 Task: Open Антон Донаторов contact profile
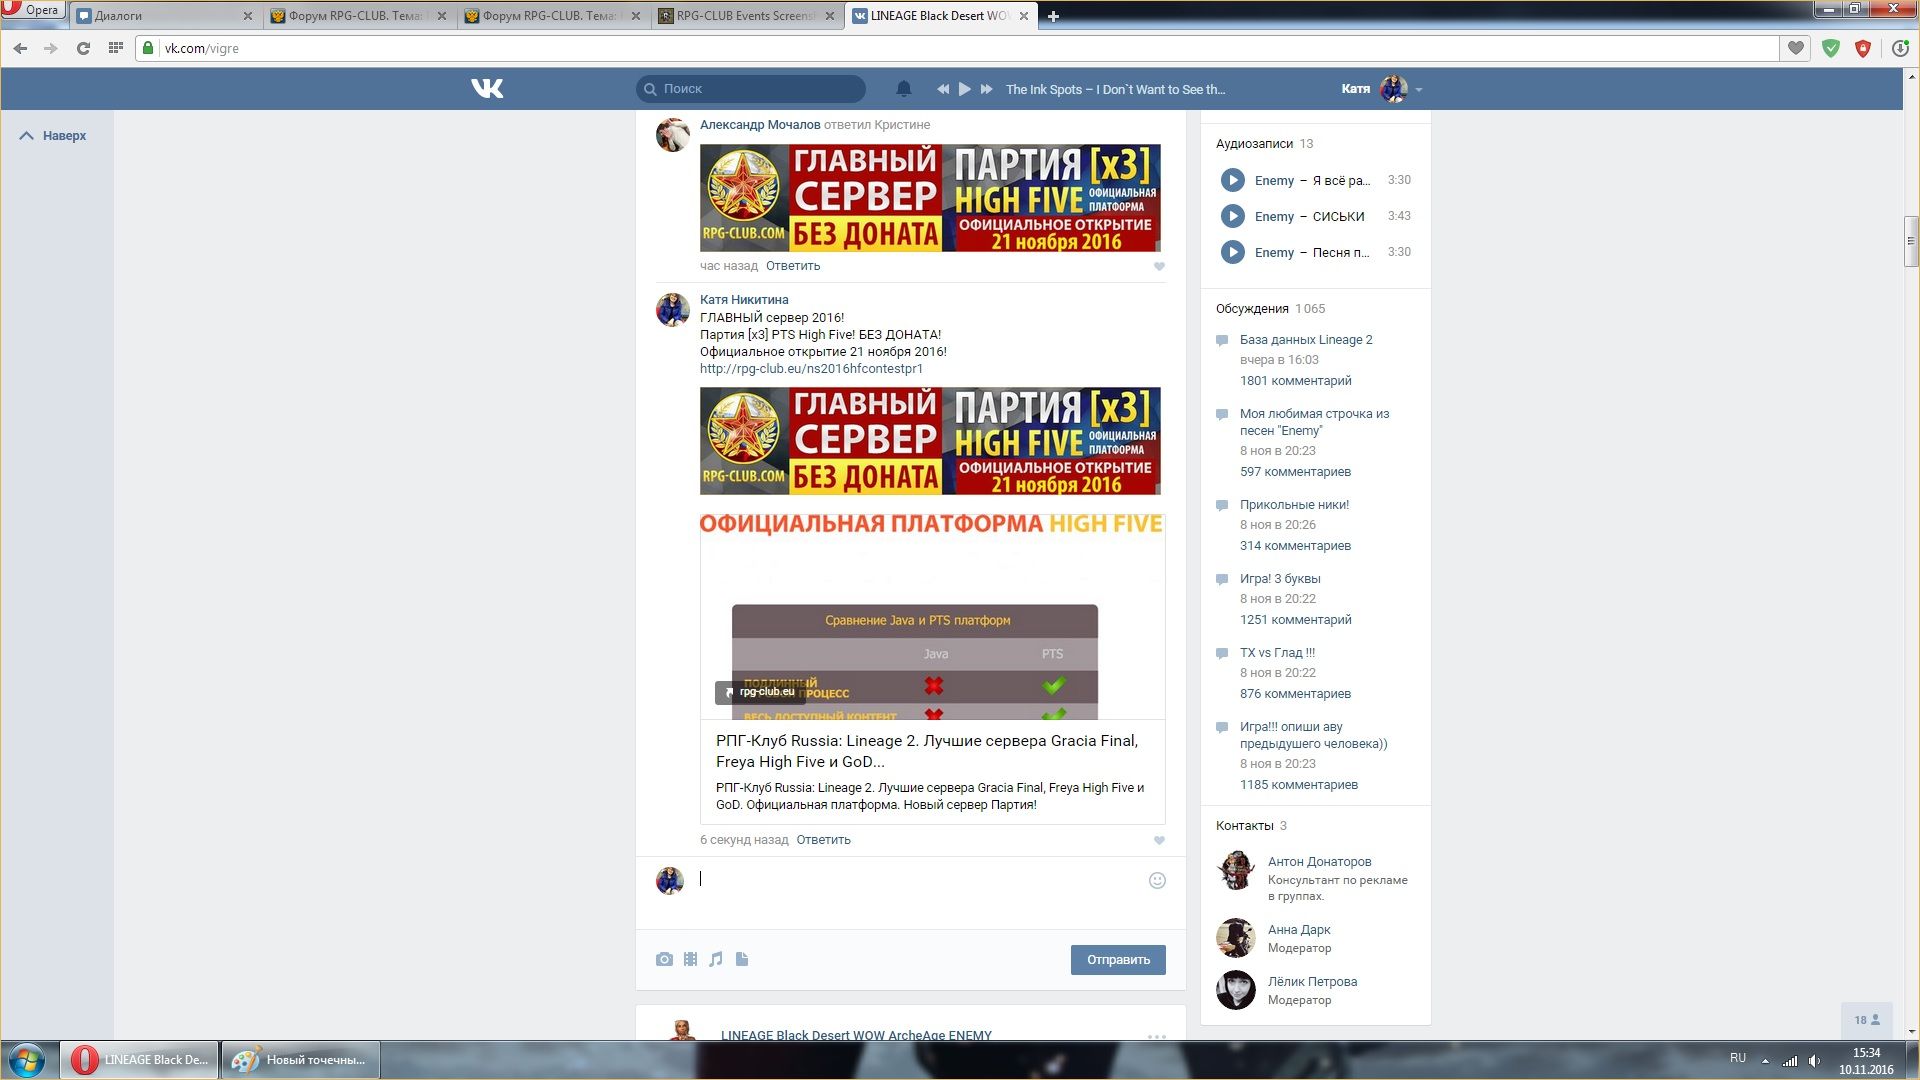(1319, 862)
